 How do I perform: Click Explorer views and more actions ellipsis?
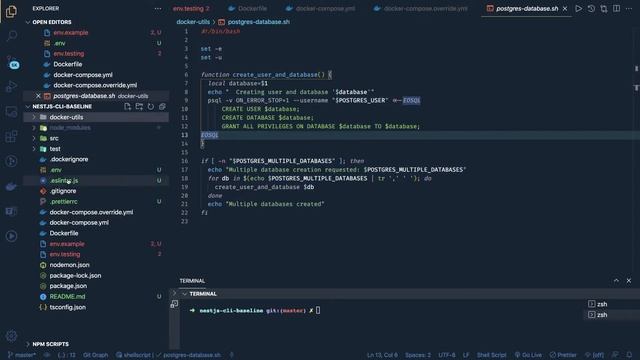[158, 9]
